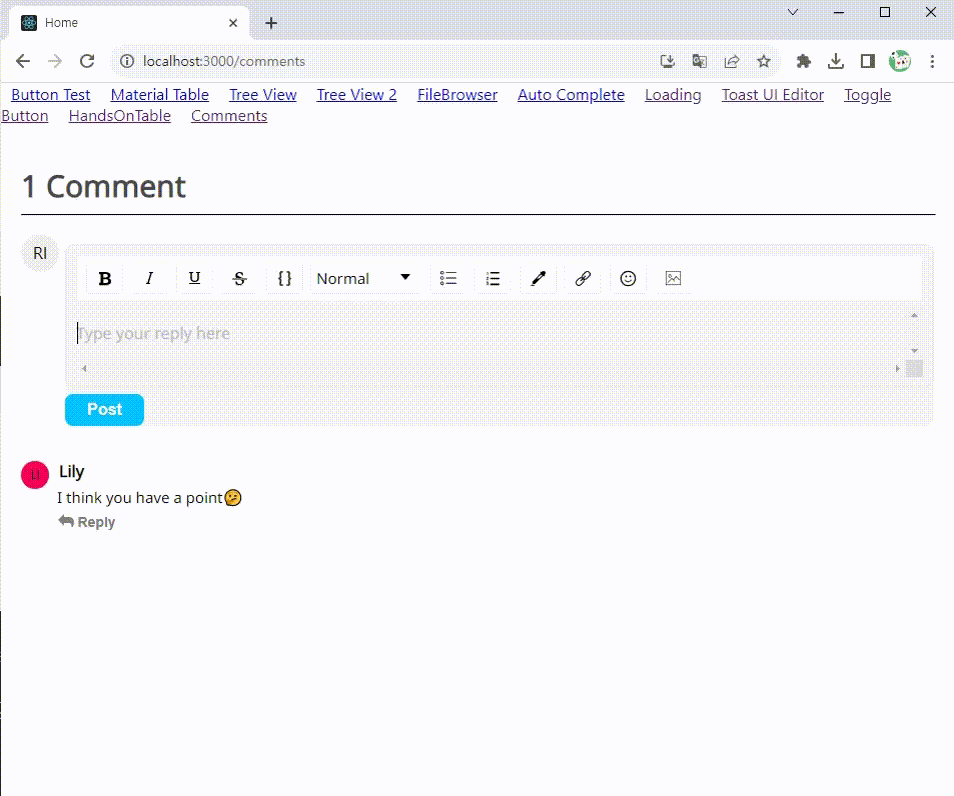Click editor scroll down arrow
The image size is (954, 796).
click(x=914, y=351)
